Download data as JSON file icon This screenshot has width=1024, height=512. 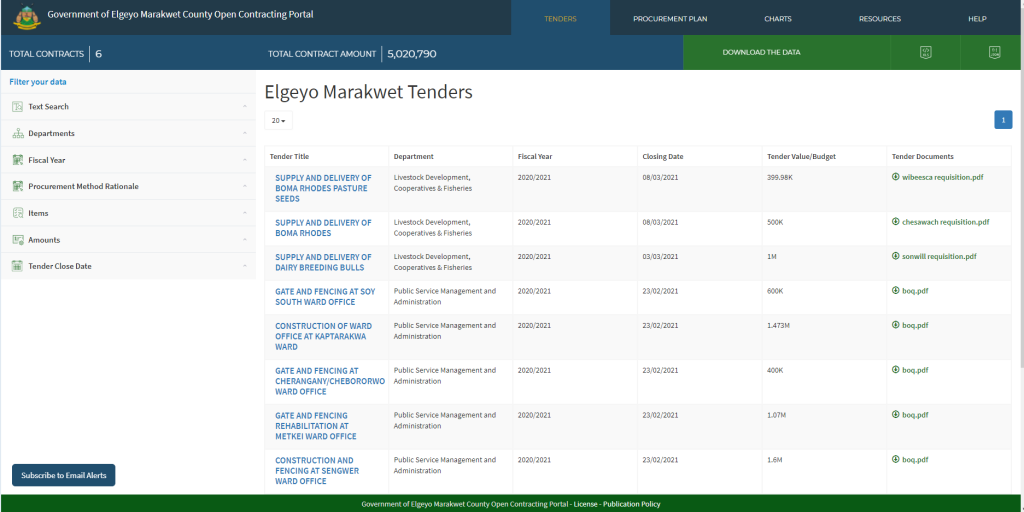994,52
